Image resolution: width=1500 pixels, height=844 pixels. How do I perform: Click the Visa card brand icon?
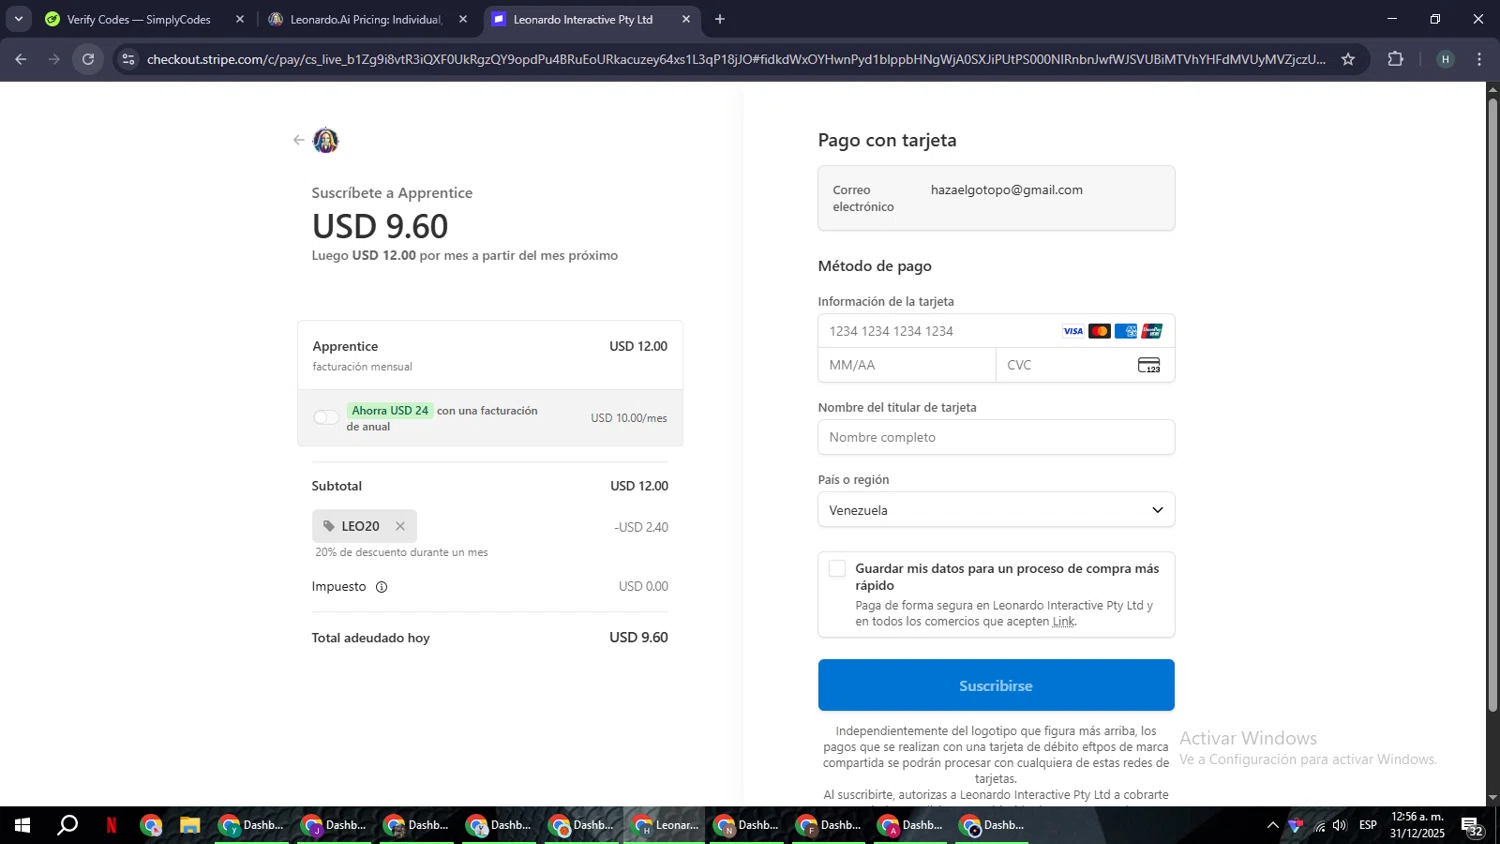coord(1073,331)
